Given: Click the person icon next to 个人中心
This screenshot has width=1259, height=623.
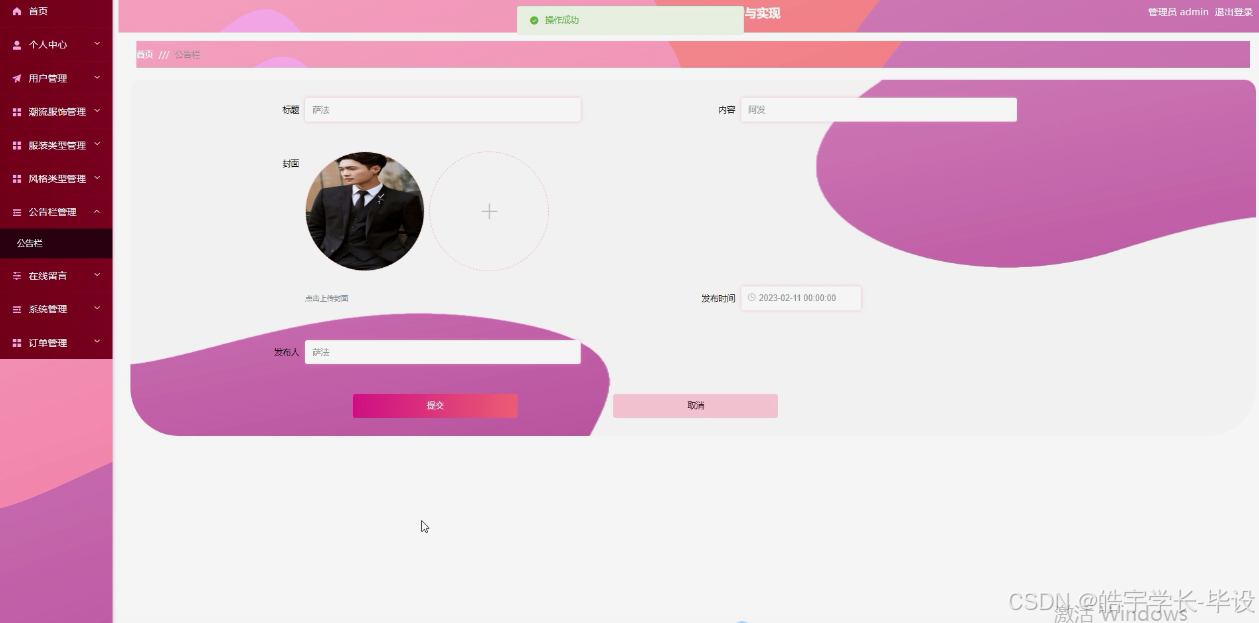Looking at the screenshot, I should pyautogui.click(x=15, y=44).
